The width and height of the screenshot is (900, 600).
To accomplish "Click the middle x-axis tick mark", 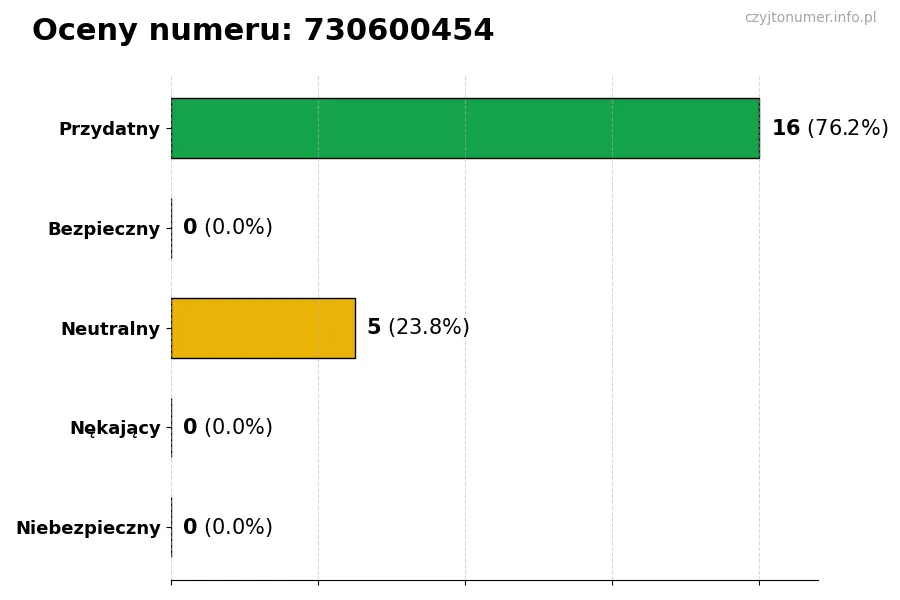I will (x=465, y=581).
